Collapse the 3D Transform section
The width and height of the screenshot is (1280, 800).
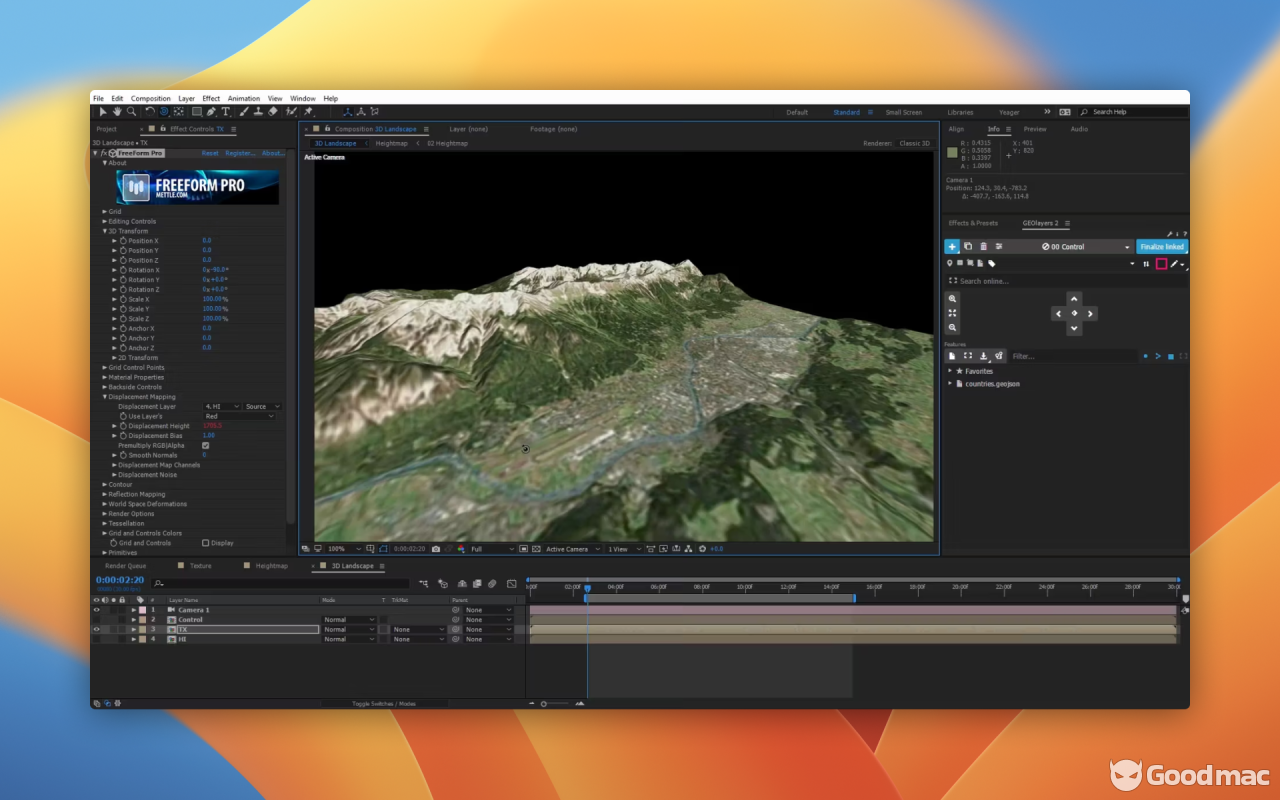[x=105, y=231]
